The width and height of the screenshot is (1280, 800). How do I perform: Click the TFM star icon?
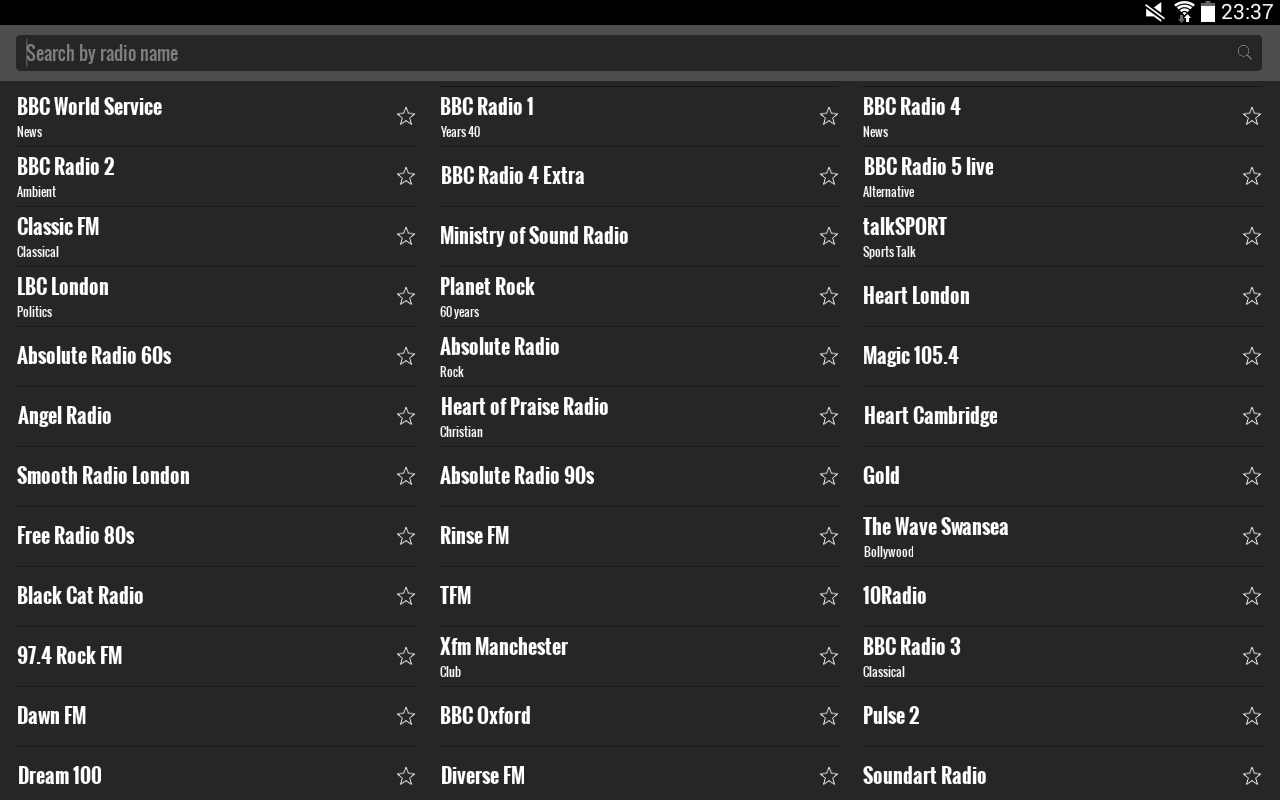pyautogui.click(x=829, y=596)
